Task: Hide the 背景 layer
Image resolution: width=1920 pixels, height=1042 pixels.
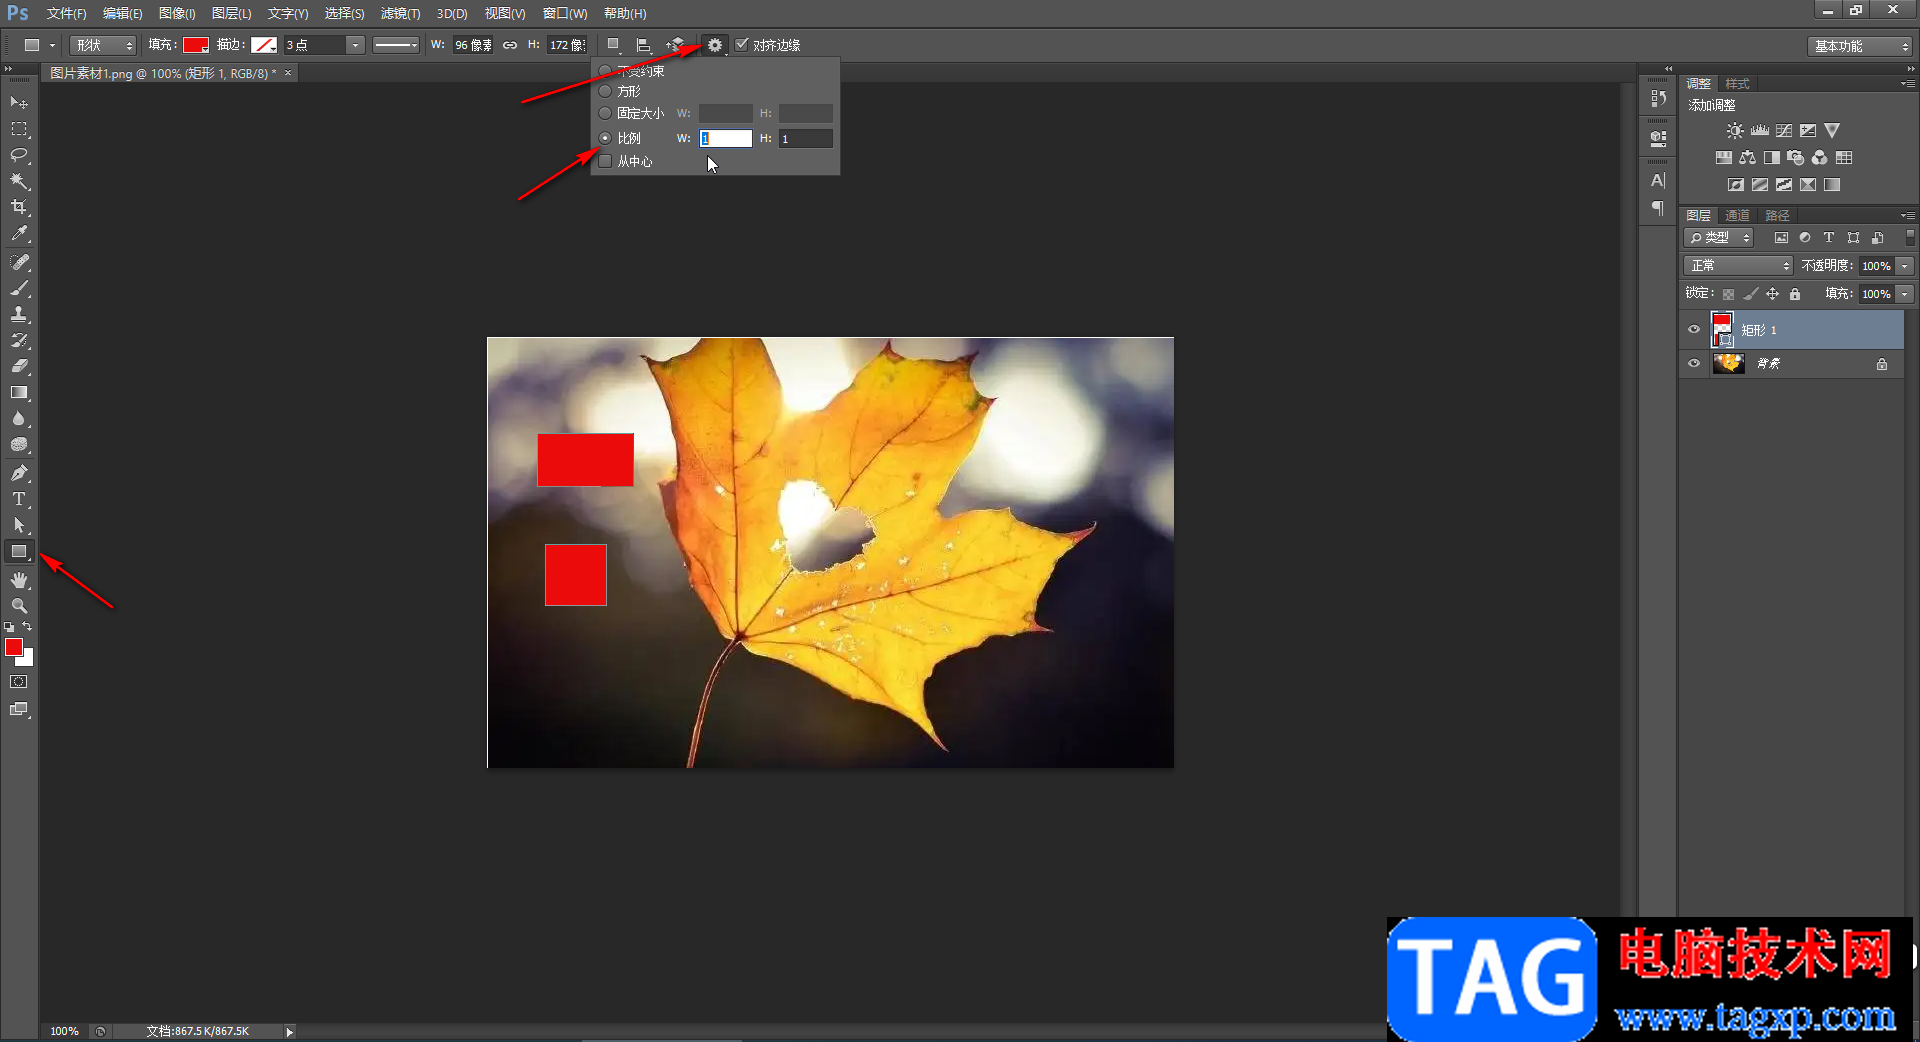Action: 1694,364
